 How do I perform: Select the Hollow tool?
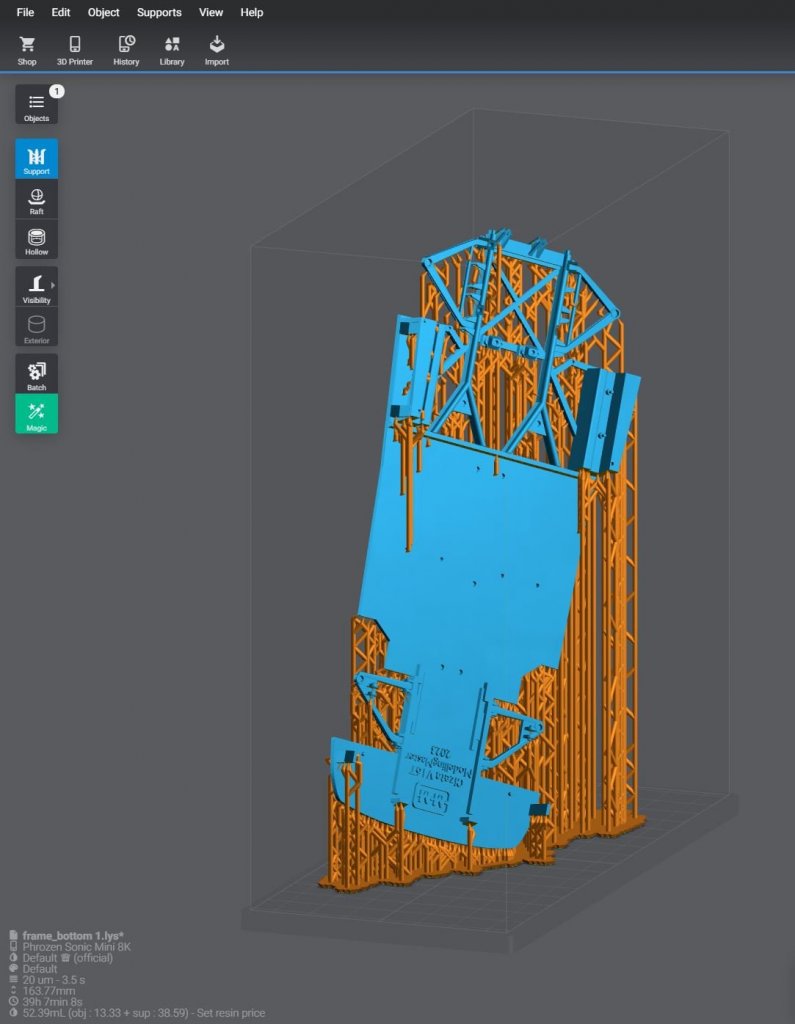[x=36, y=241]
